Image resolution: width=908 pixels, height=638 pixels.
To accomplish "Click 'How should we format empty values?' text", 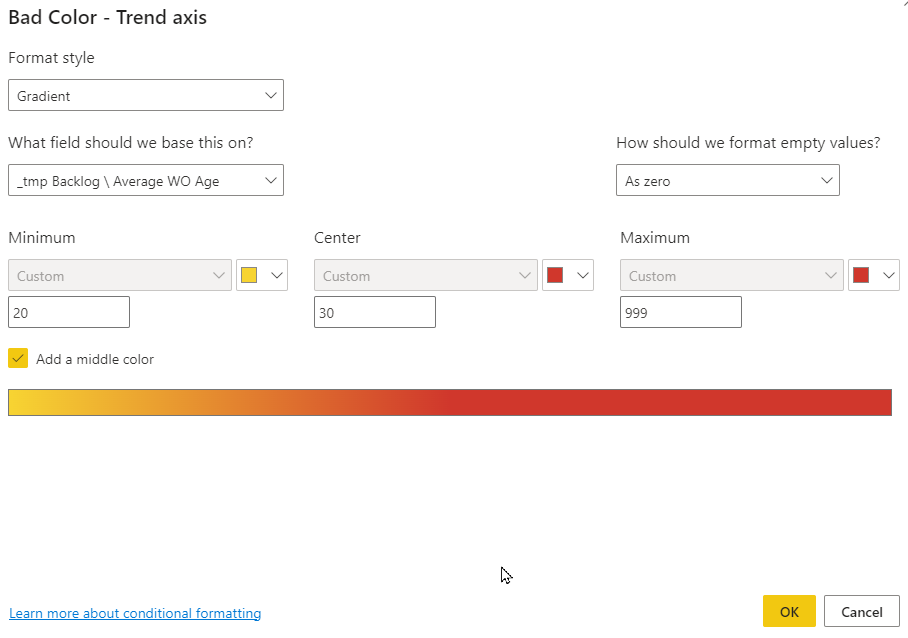I will 748,142.
